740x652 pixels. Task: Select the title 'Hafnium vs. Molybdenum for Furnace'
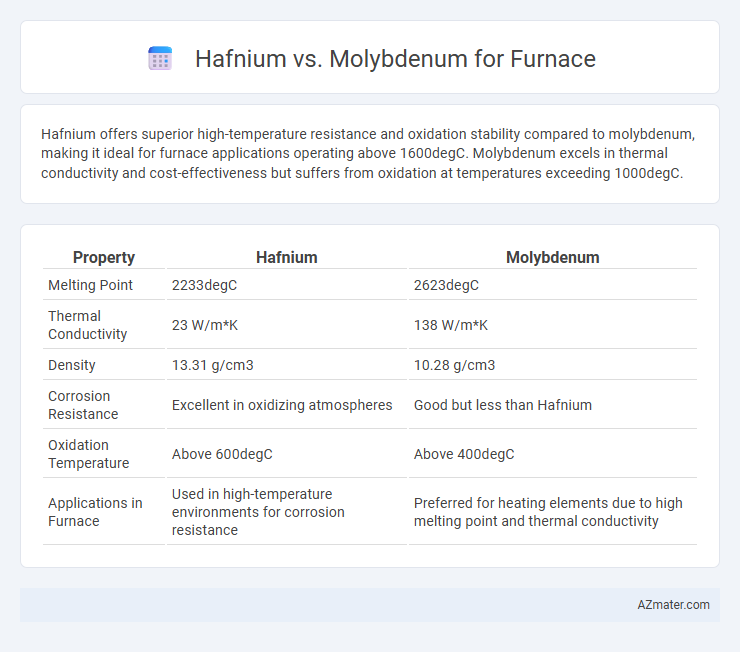[x=395, y=59]
